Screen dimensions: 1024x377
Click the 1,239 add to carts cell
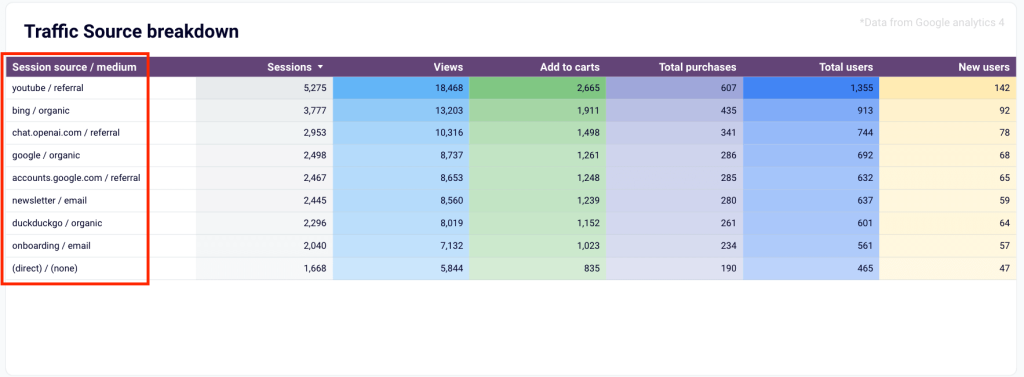click(x=537, y=201)
